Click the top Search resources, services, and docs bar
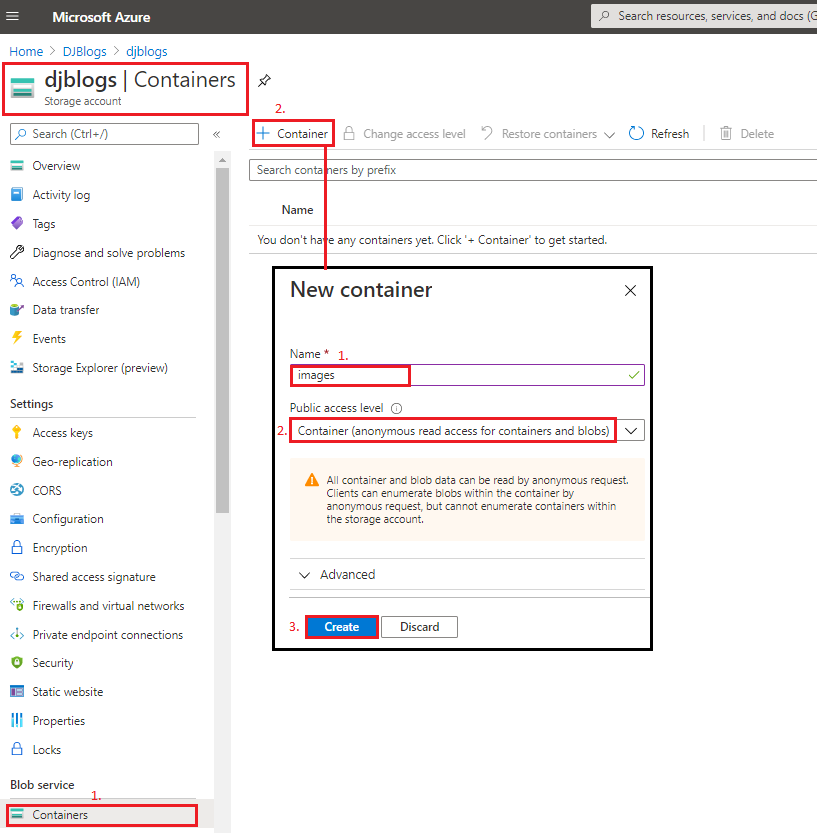The image size is (817, 833). [x=704, y=16]
